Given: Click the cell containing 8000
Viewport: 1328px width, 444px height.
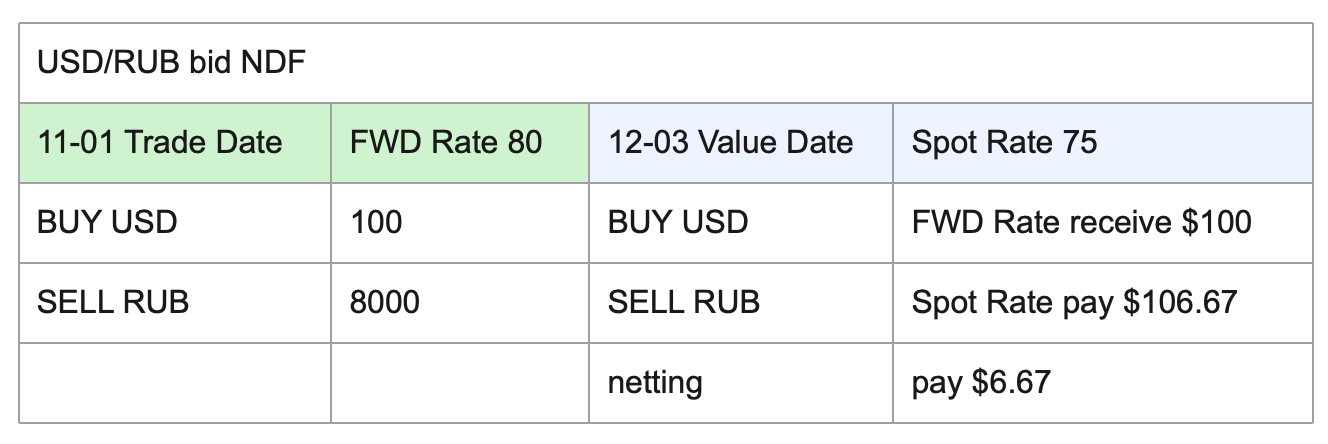Looking at the screenshot, I should [385, 302].
